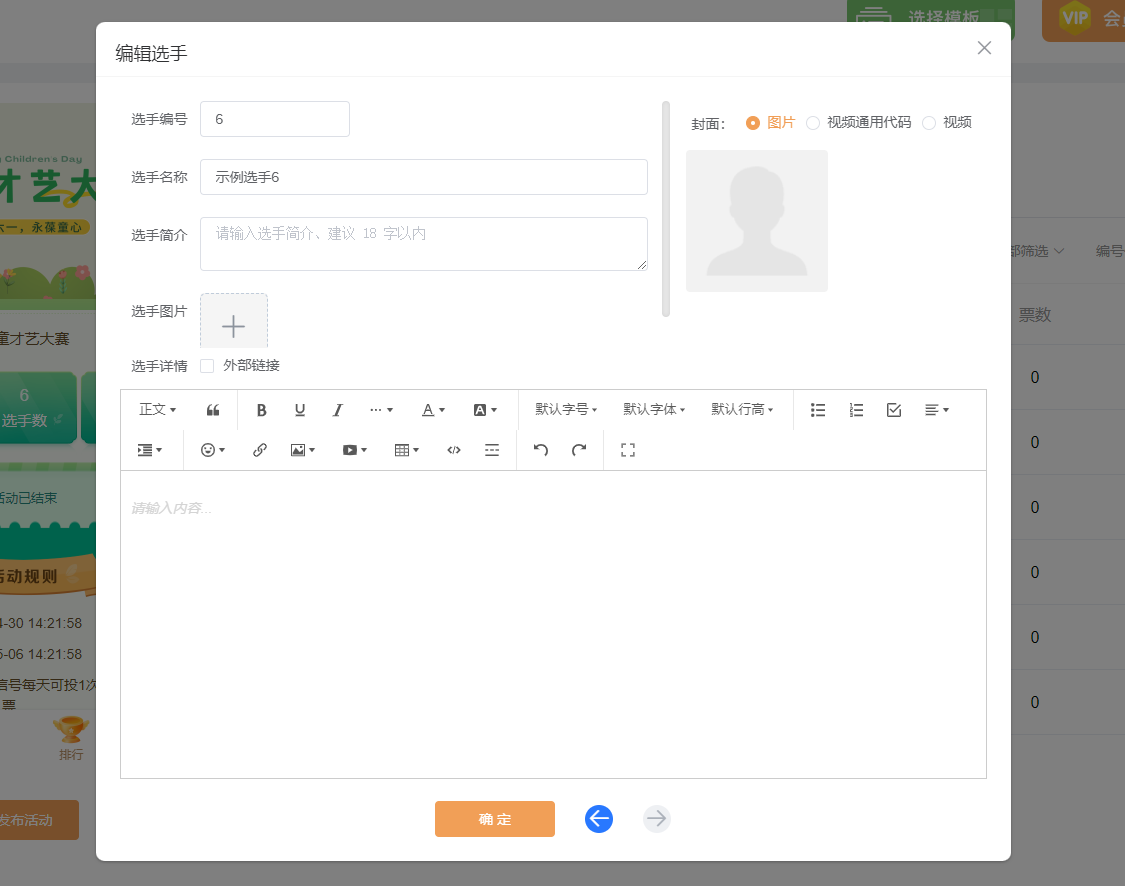Click the undo arrow in the editor

tap(541, 450)
